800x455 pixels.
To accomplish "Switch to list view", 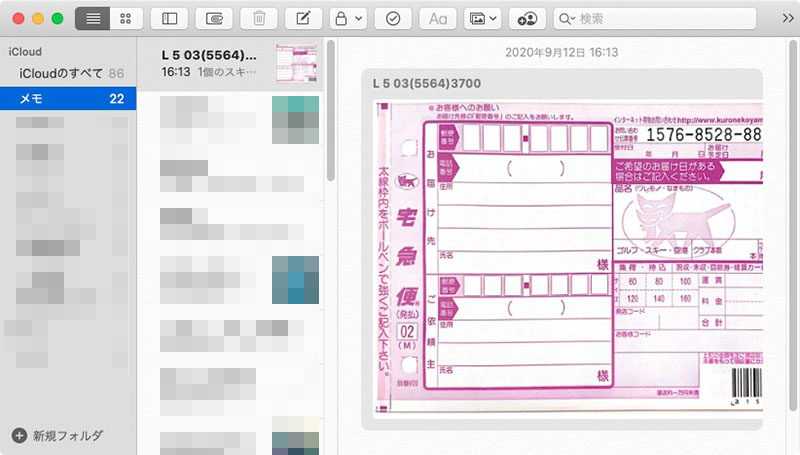I will [92, 19].
